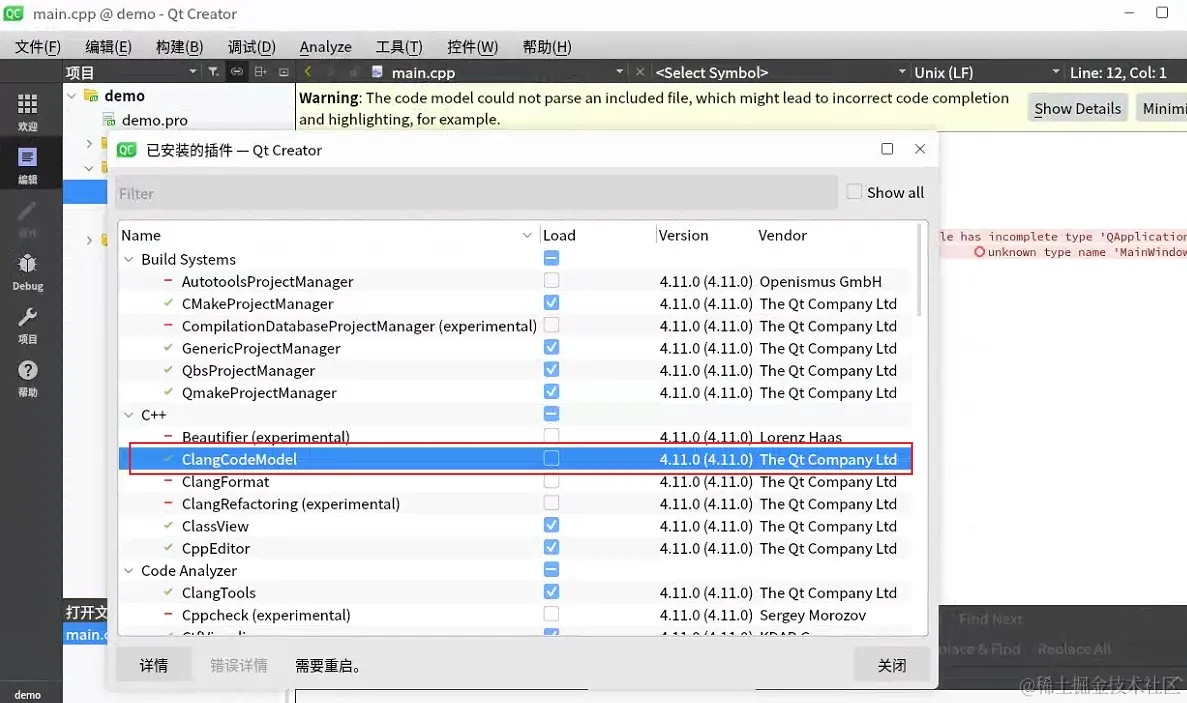This screenshot has width=1187, height=703.
Task: Open the 文件(F) menu
Action: pos(38,47)
